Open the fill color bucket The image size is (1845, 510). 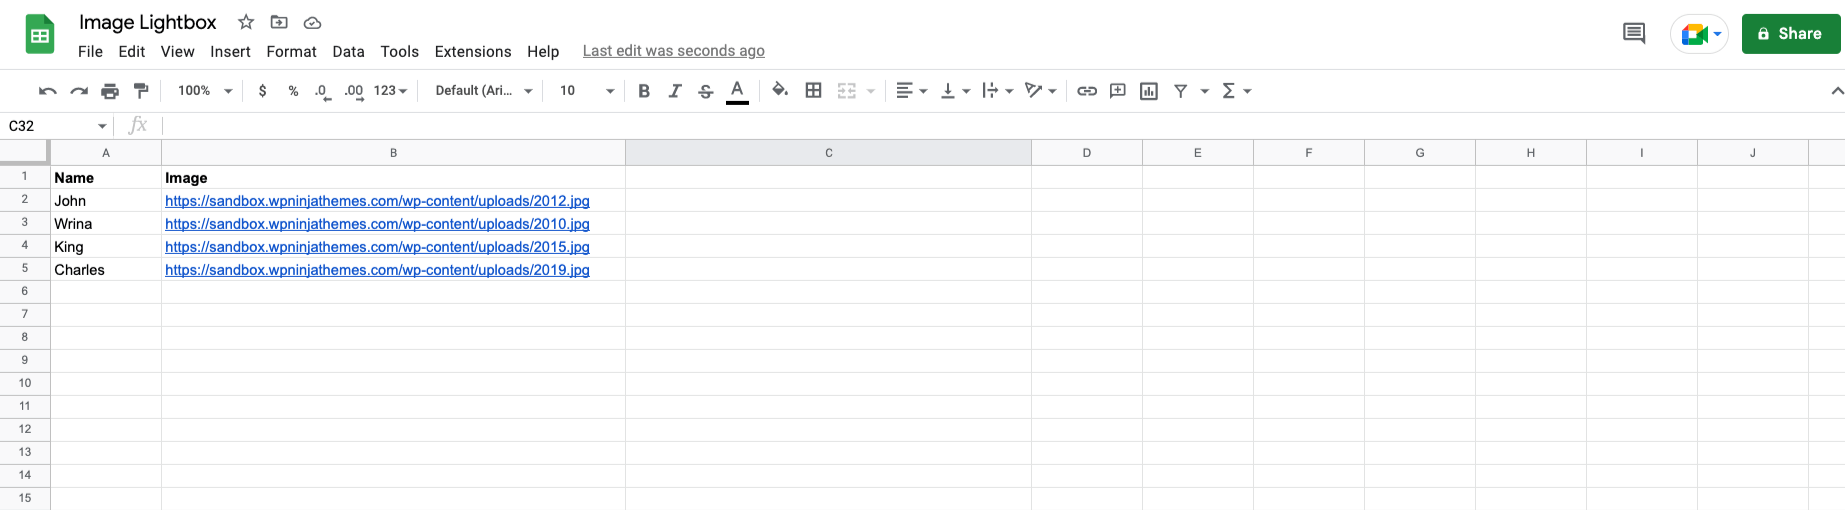780,91
